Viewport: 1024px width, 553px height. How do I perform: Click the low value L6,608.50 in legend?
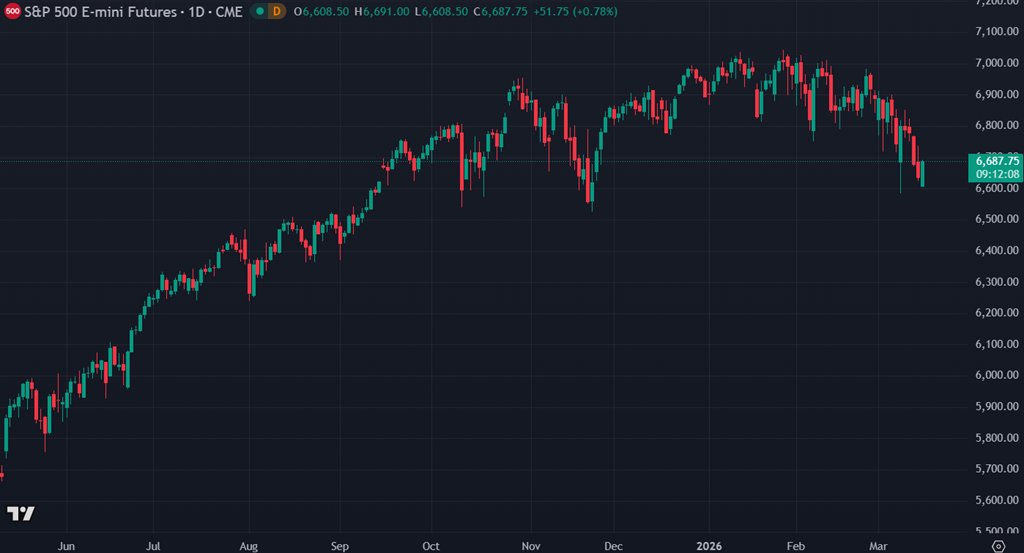(x=444, y=11)
